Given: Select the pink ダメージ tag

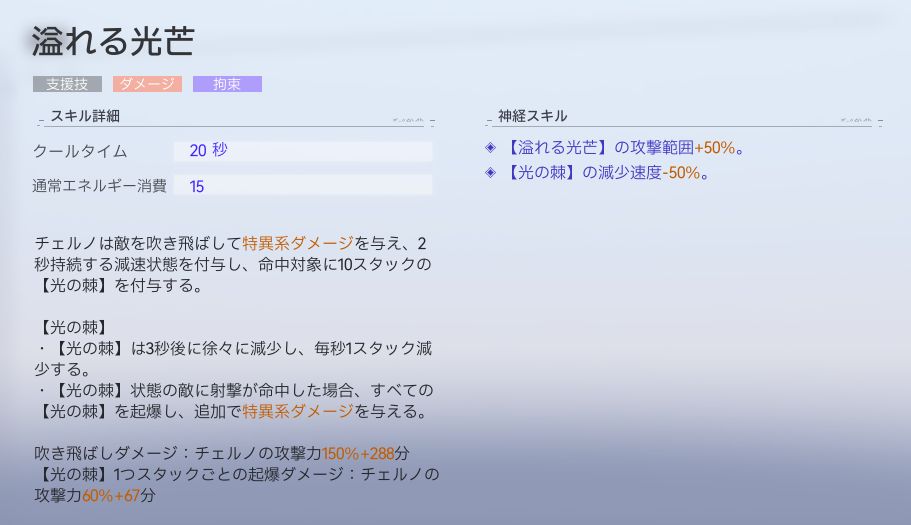Looking at the screenshot, I should point(147,85).
